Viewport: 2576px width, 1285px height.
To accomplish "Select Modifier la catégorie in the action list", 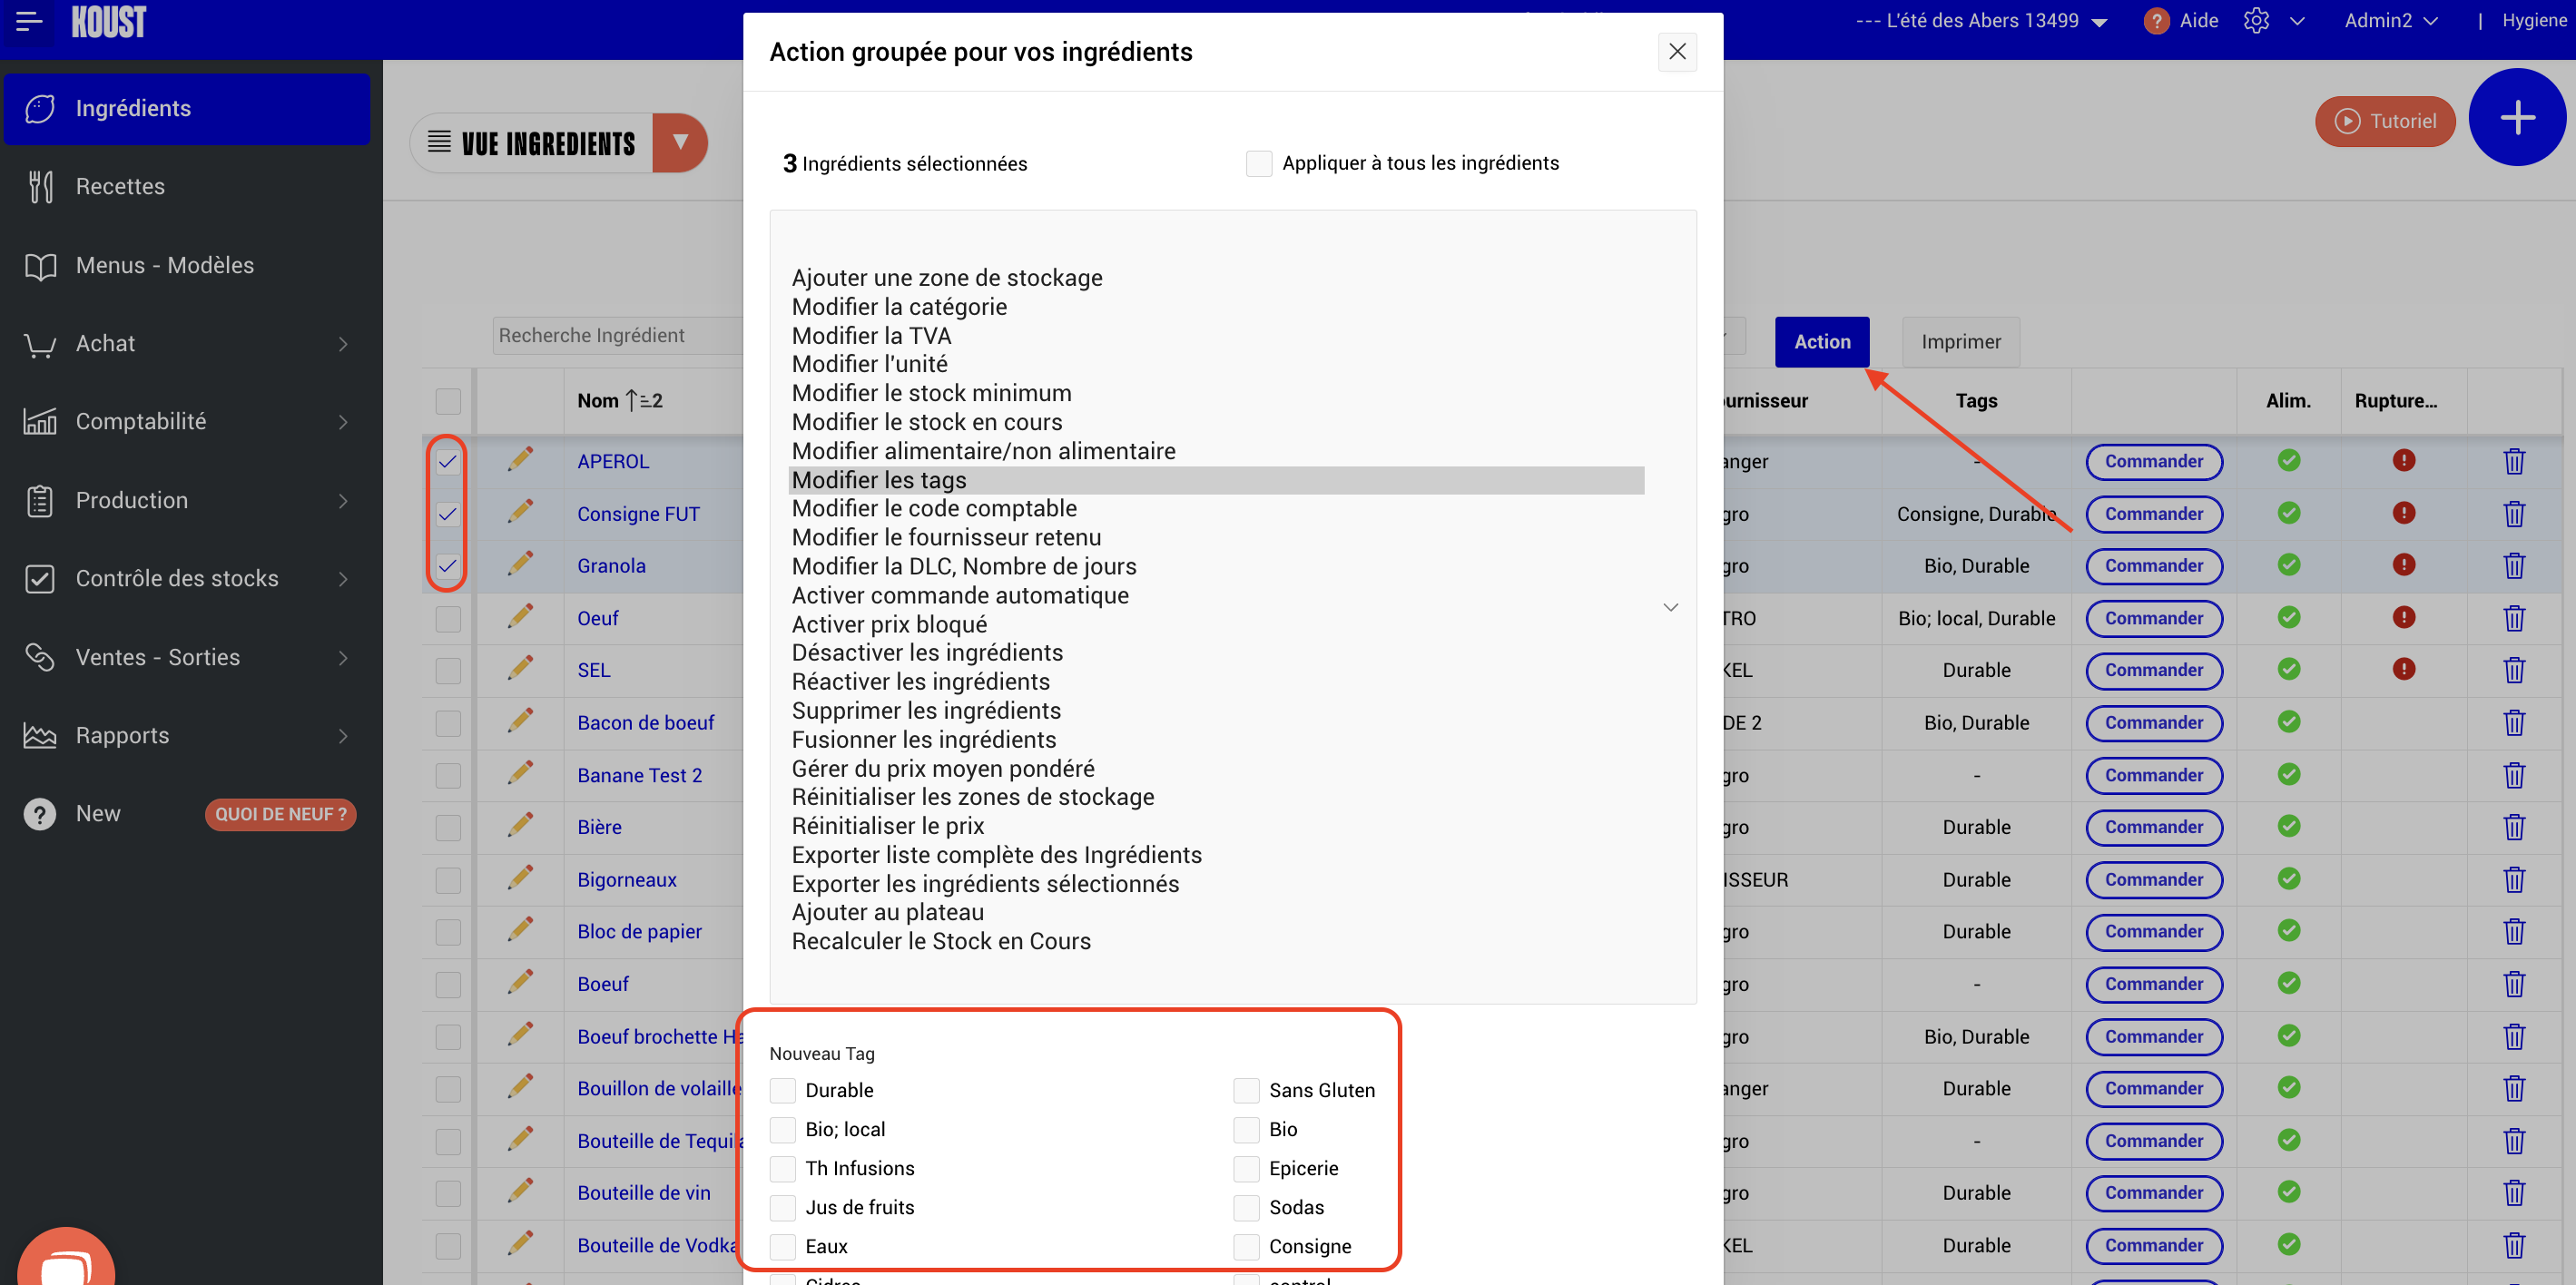I will pos(899,307).
